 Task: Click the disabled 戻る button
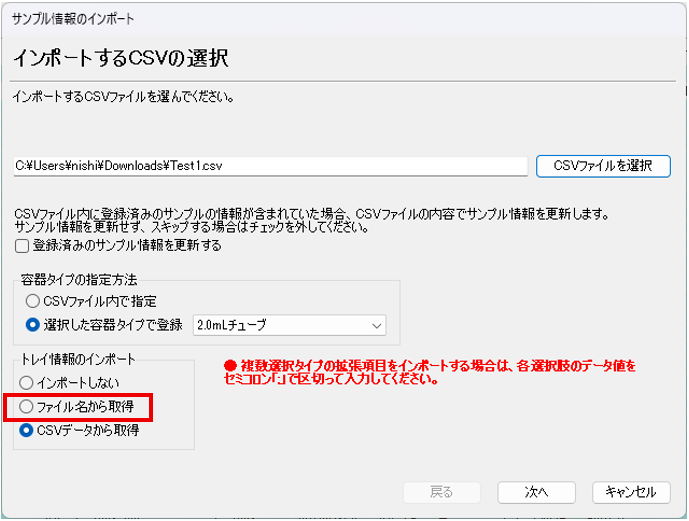[x=441, y=492]
